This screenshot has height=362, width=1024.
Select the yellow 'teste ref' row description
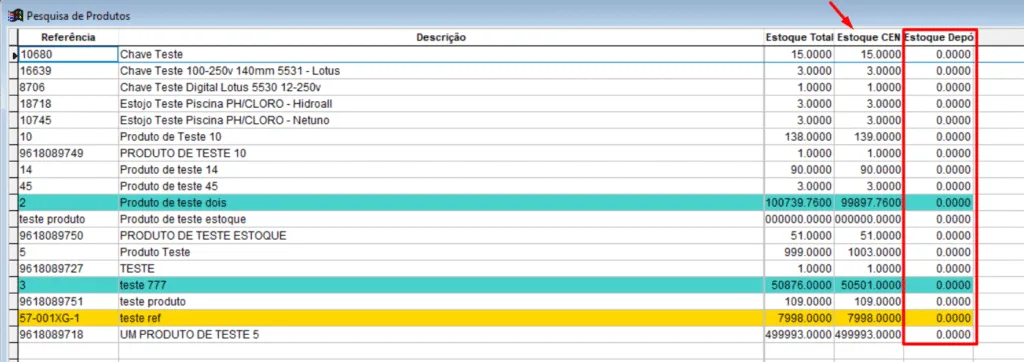tap(140, 318)
